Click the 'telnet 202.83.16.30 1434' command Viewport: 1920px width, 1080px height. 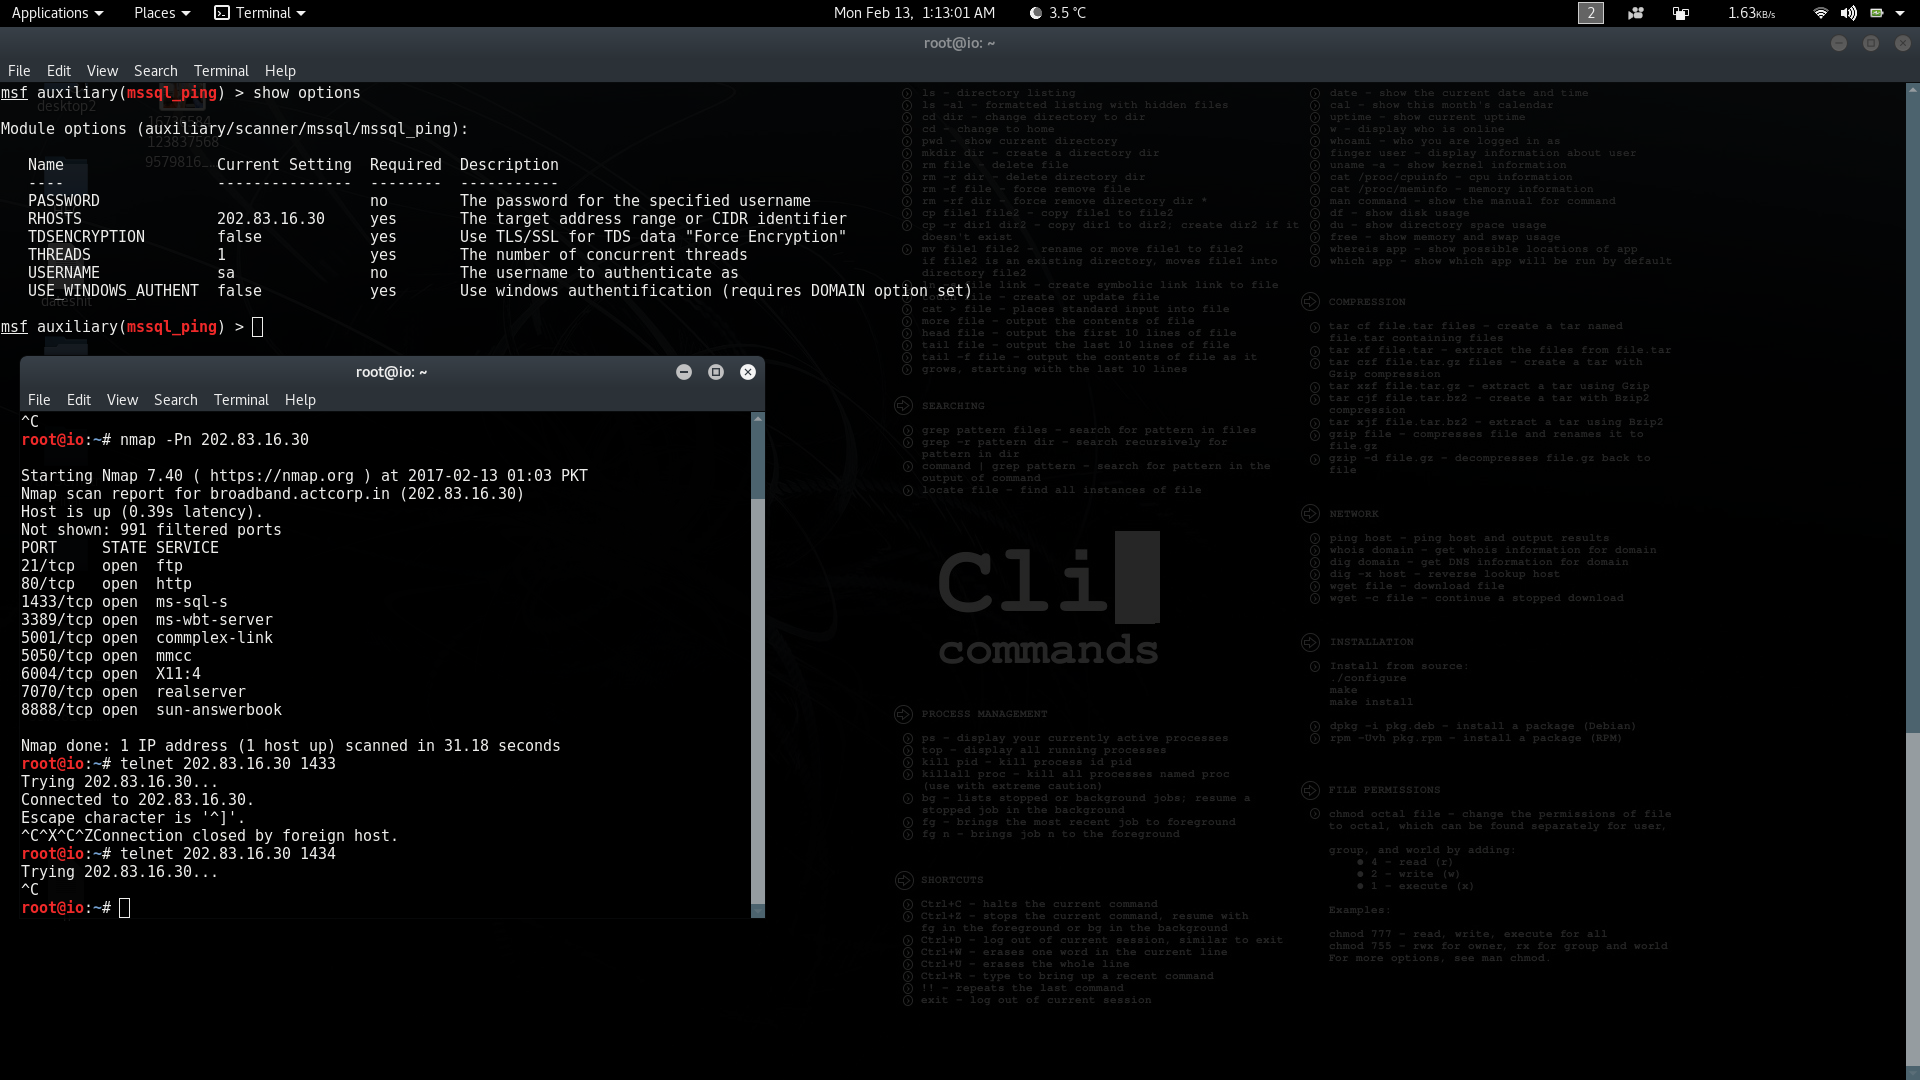228,854
